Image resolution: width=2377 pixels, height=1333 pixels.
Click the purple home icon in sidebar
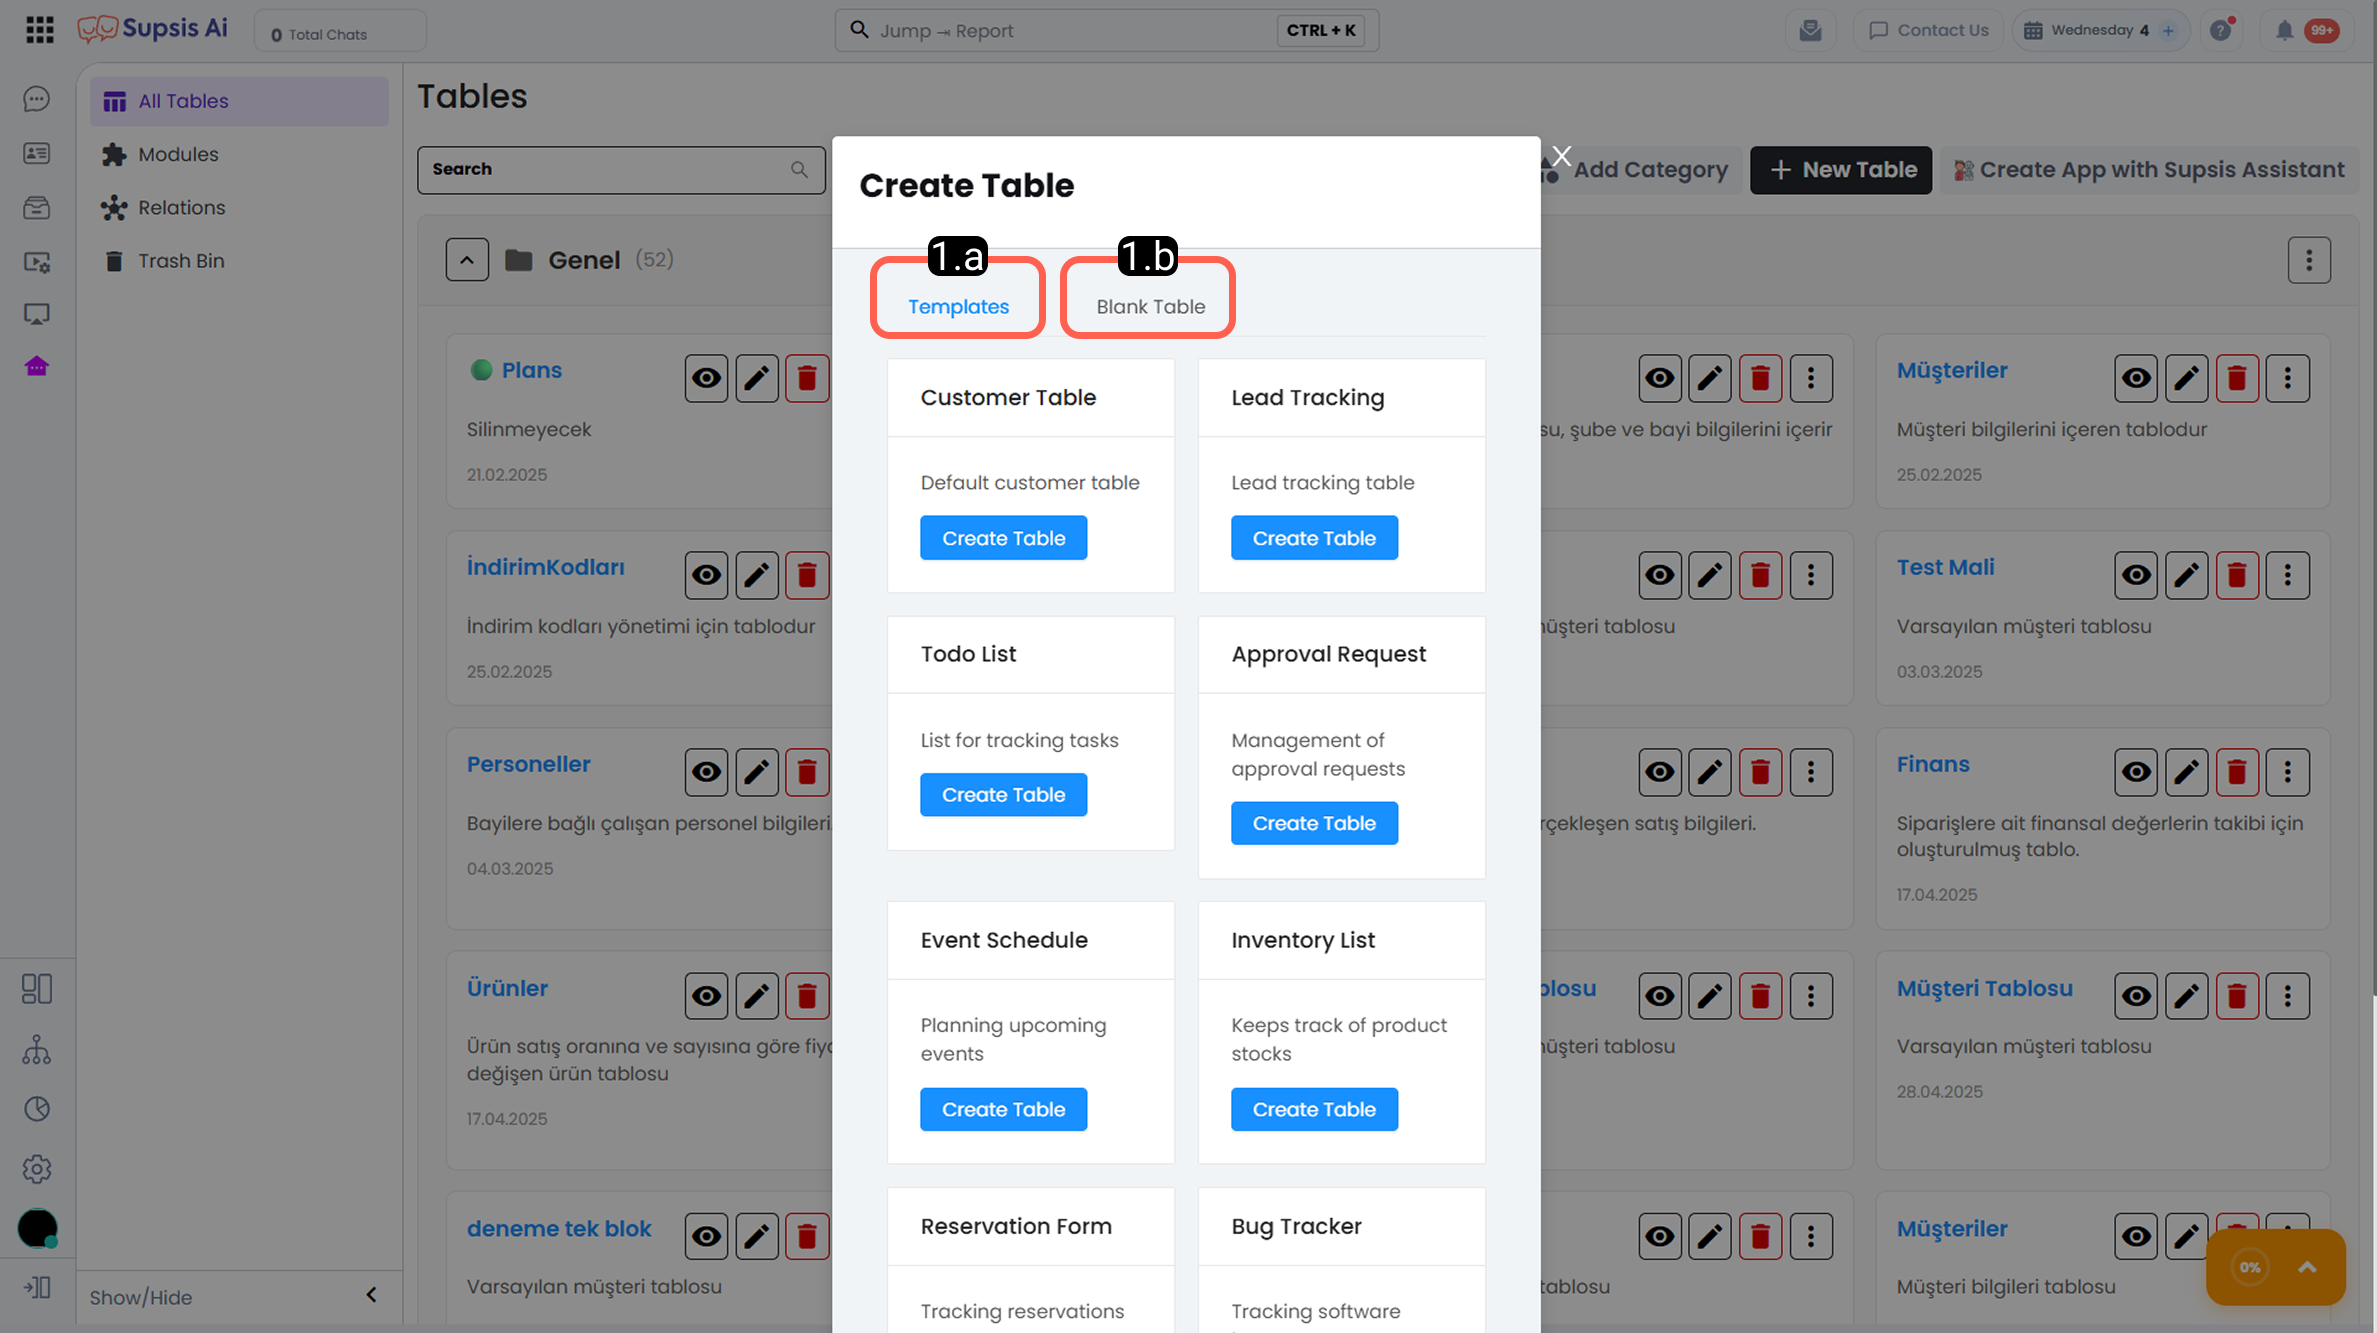click(37, 366)
